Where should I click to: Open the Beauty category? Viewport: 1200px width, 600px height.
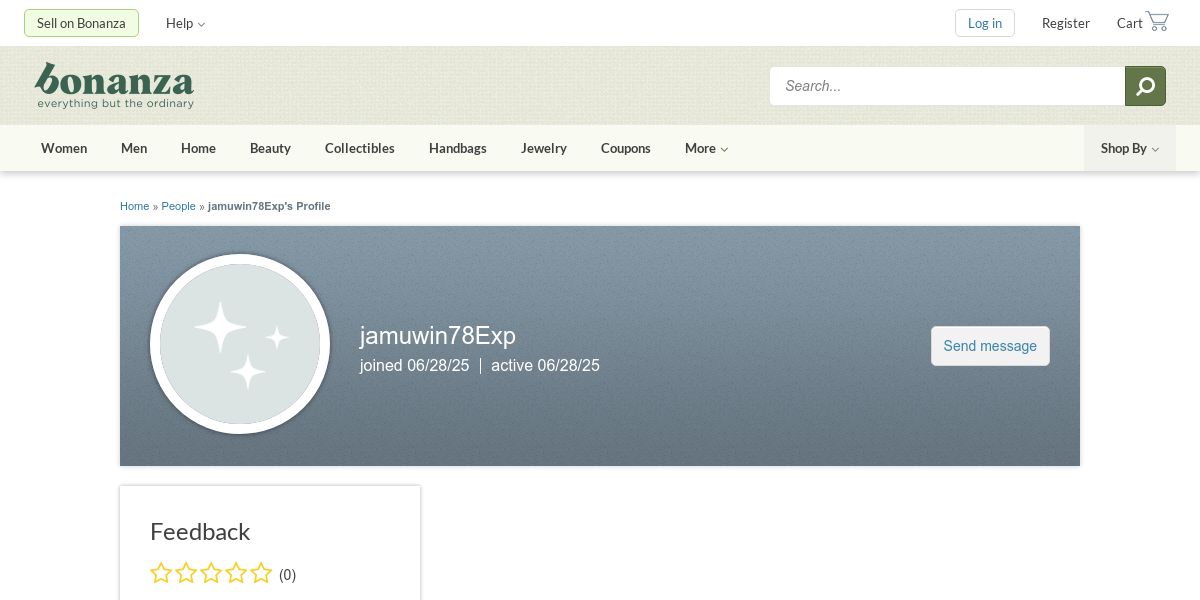270,148
